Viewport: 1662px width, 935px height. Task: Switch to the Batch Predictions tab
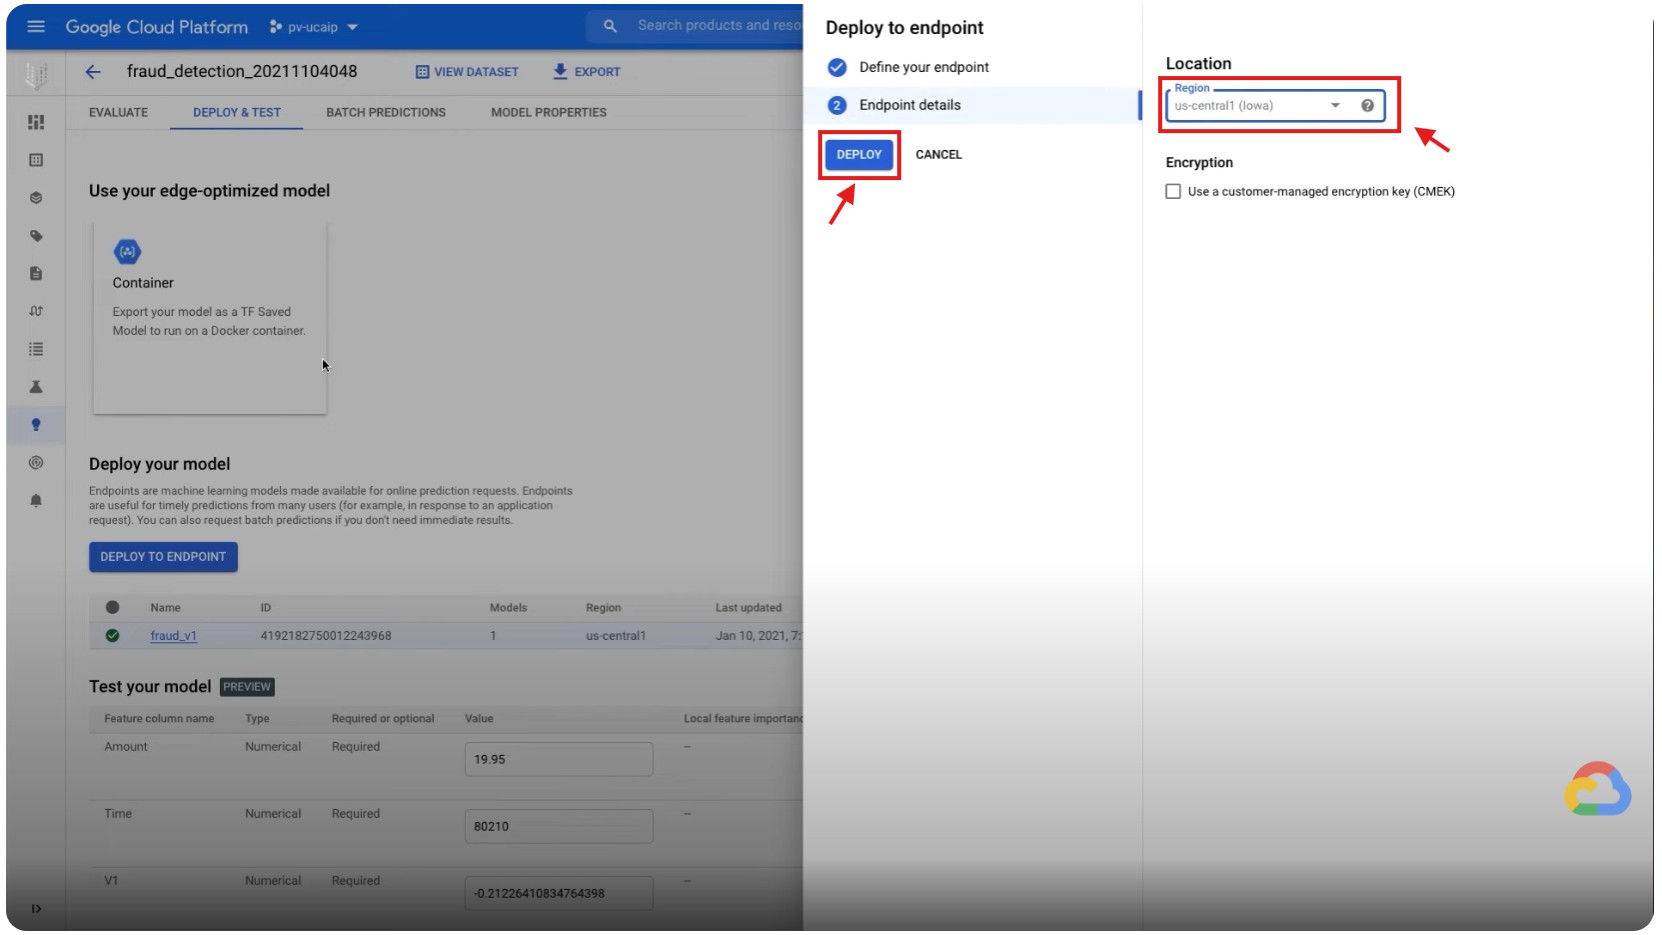pyautogui.click(x=385, y=113)
